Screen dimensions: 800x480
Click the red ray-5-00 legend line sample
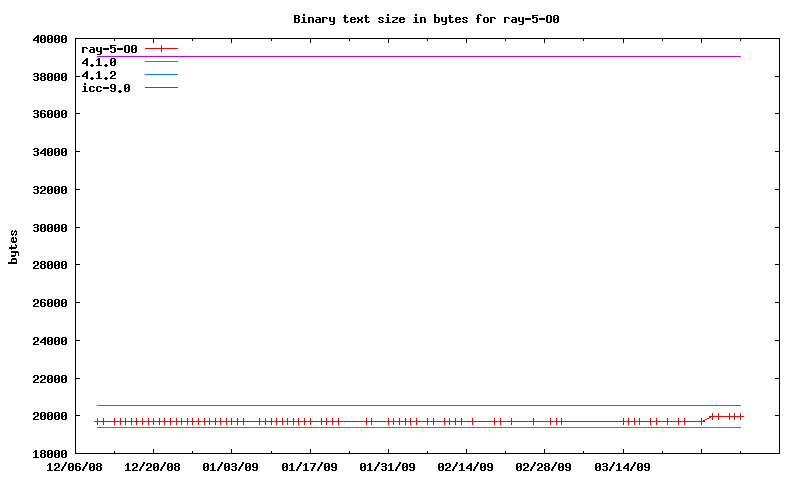click(161, 48)
